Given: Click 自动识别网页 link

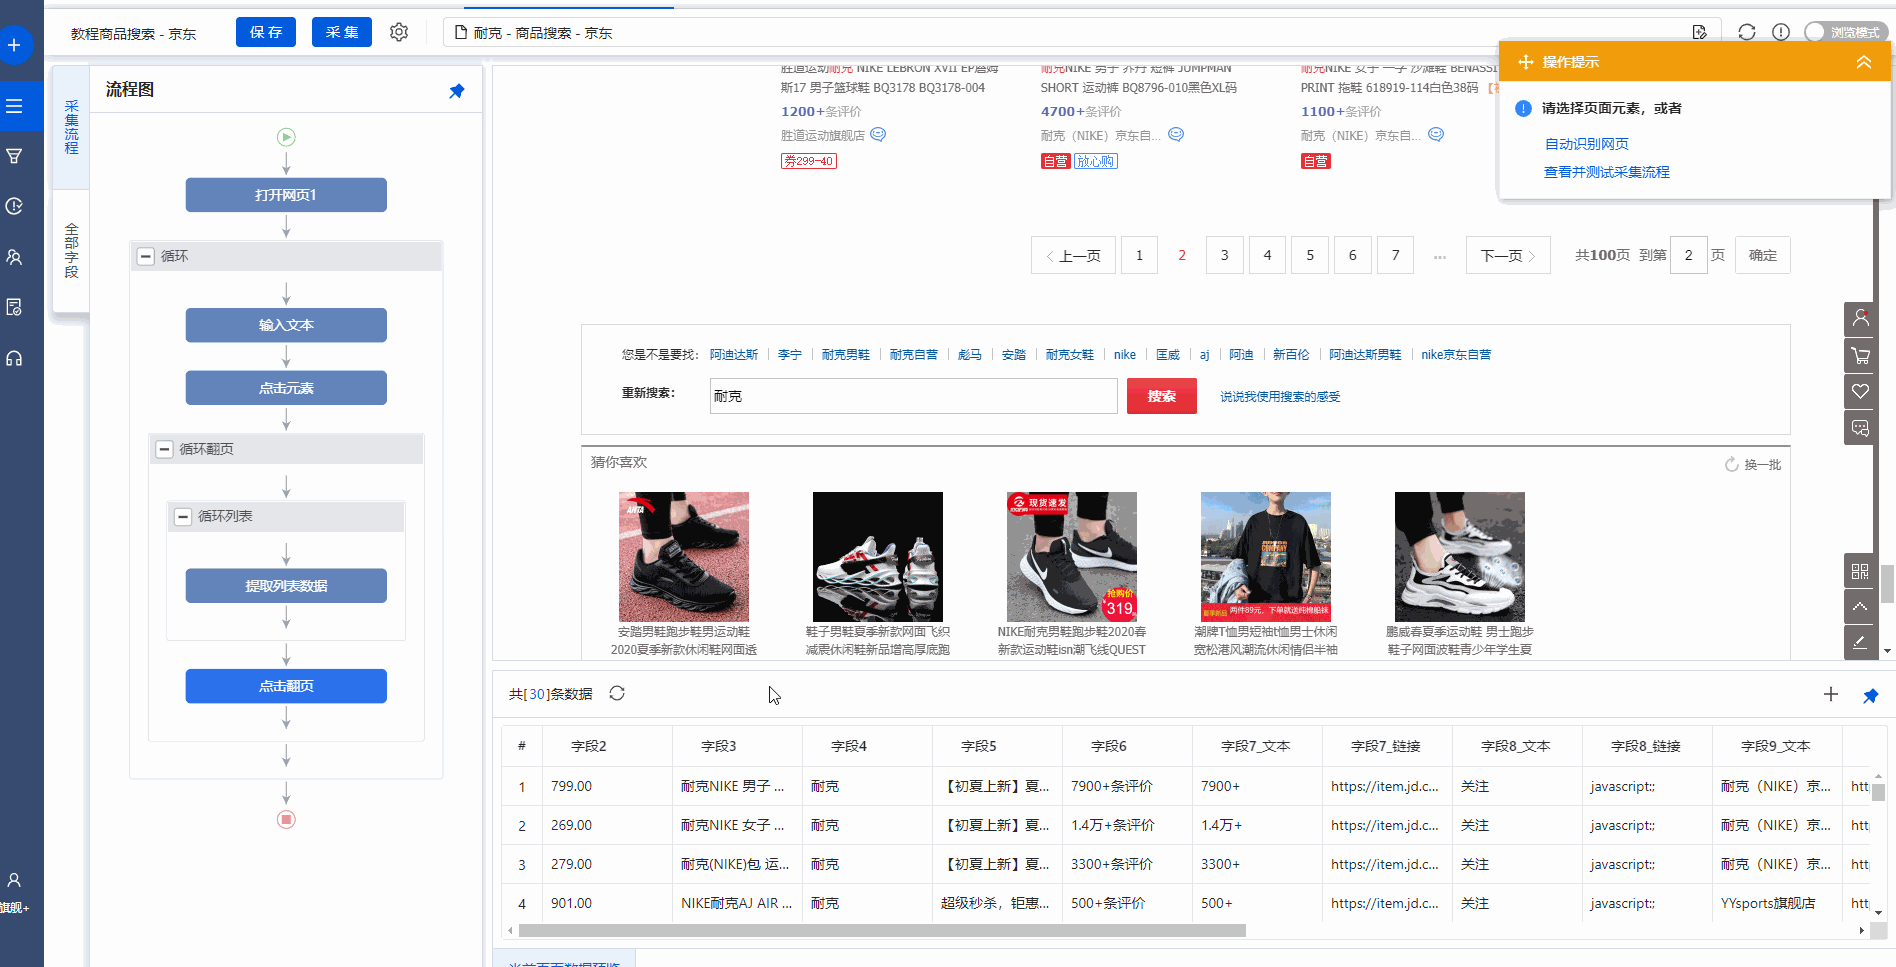Looking at the screenshot, I should point(1586,144).
